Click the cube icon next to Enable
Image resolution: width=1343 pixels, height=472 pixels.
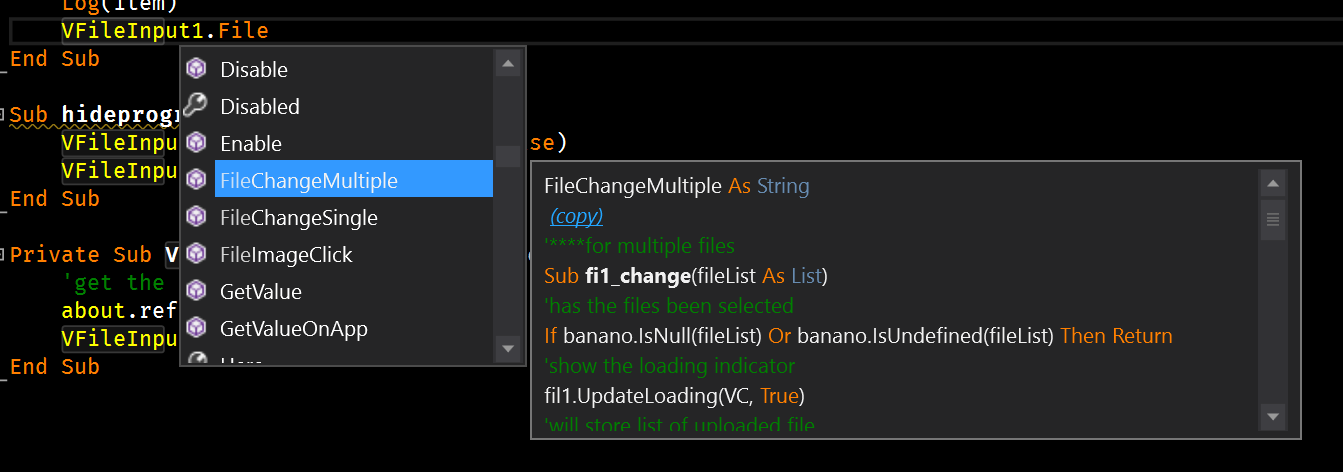[196, 143]
